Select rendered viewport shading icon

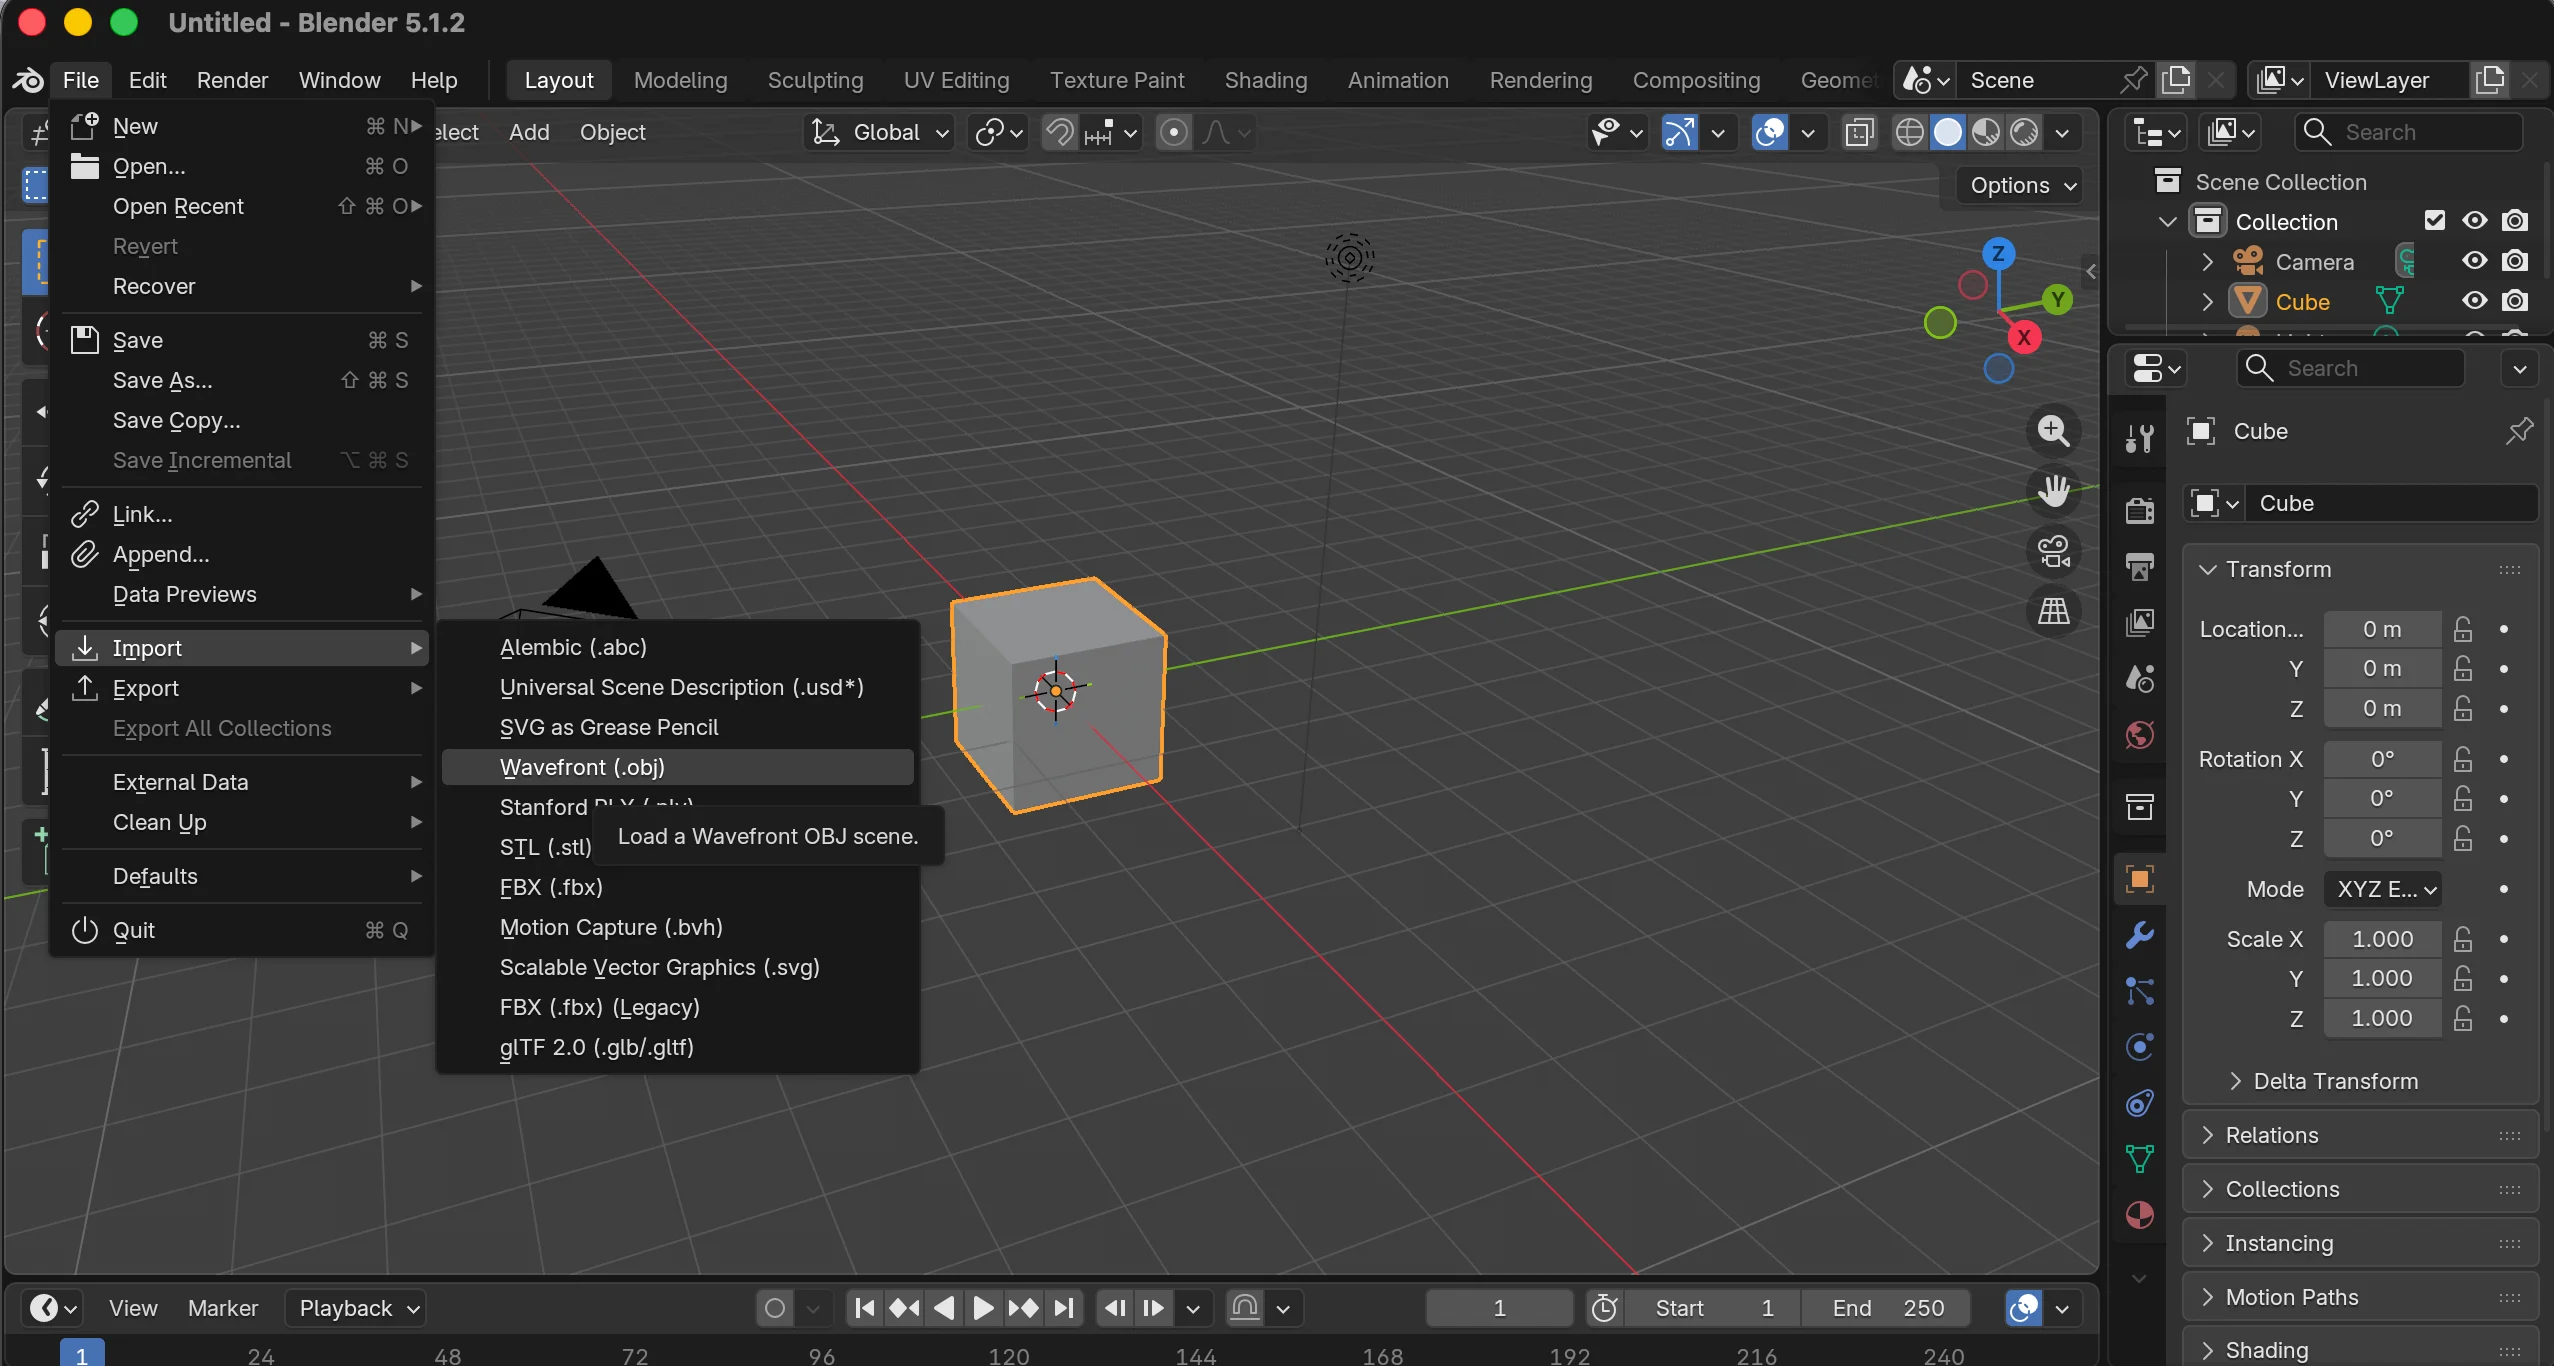pyautogui.click(x=2024, y=132)
